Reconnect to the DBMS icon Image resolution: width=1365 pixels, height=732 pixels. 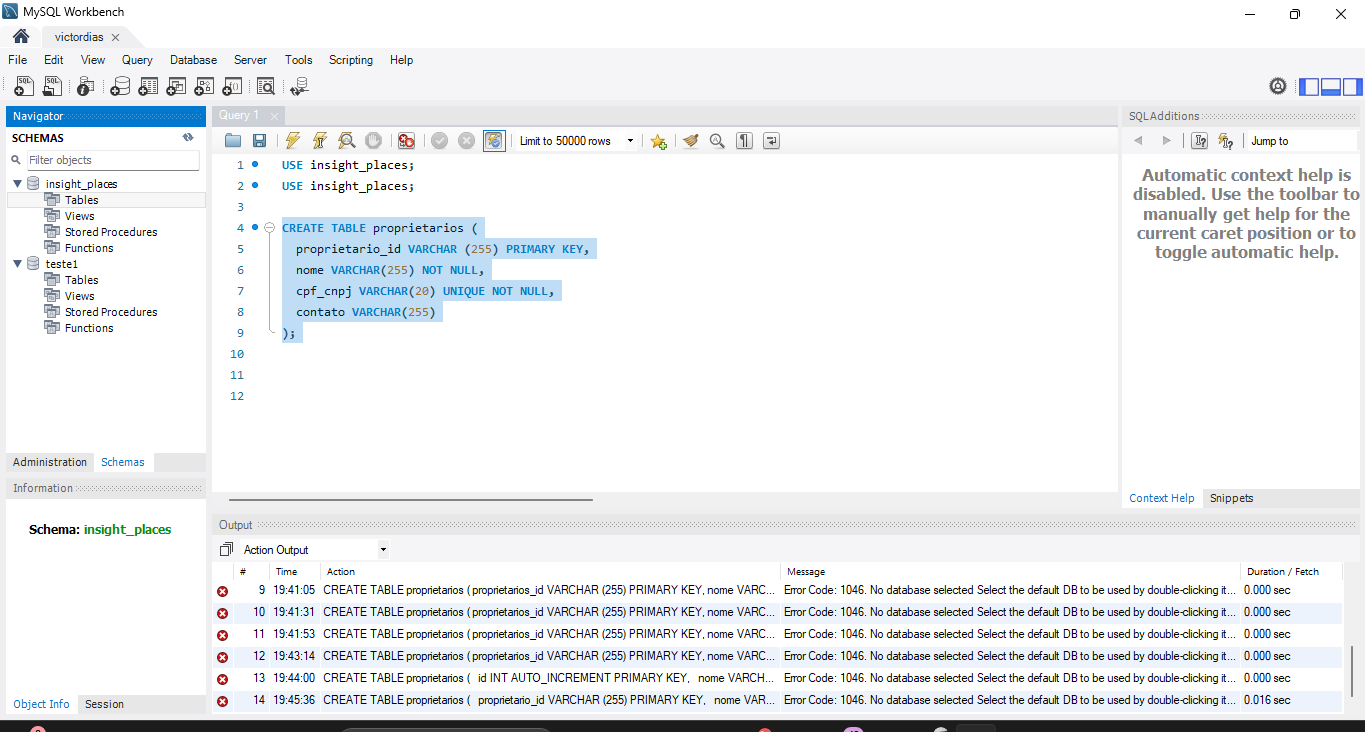pos(299,87)
